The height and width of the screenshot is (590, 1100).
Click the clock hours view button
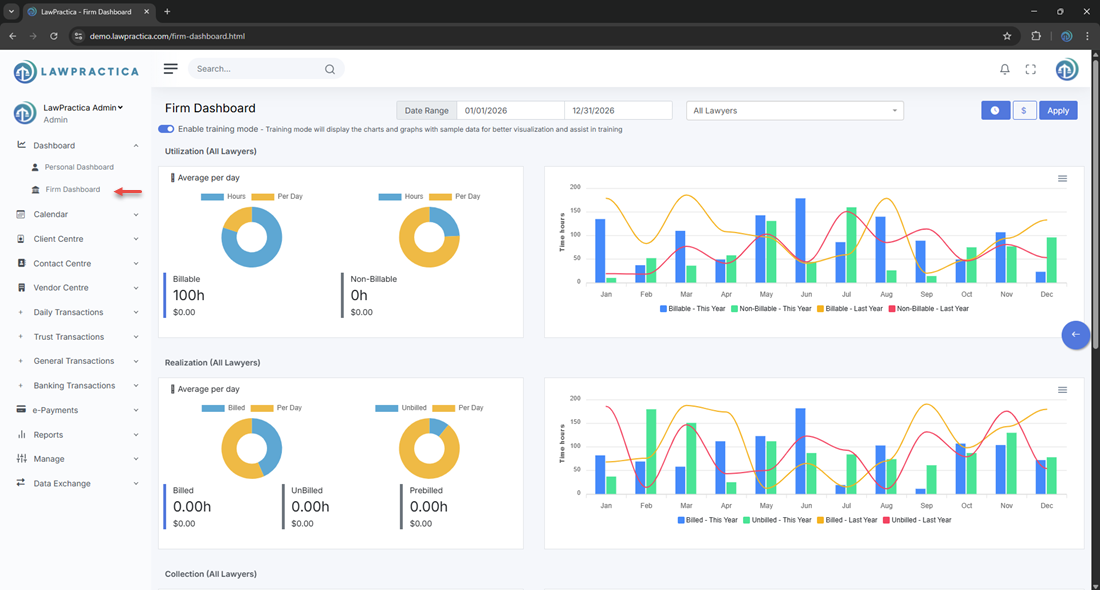(995, 111)
